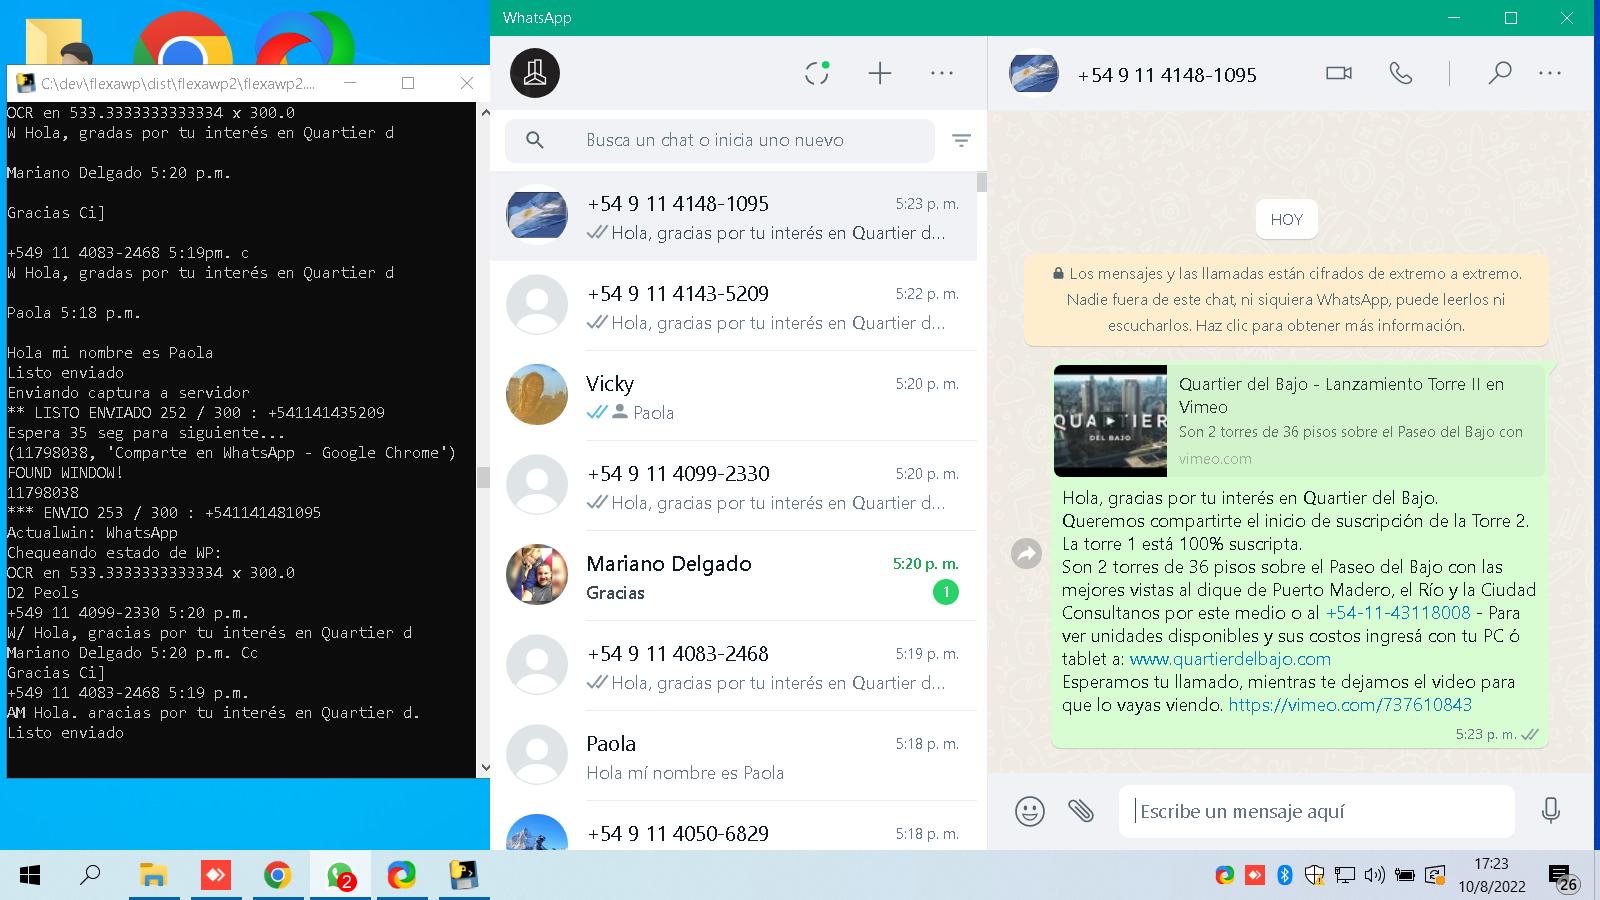This screenshot has width=1600, height=900.
Task: Click the HOY date label
Action: 1286,220
